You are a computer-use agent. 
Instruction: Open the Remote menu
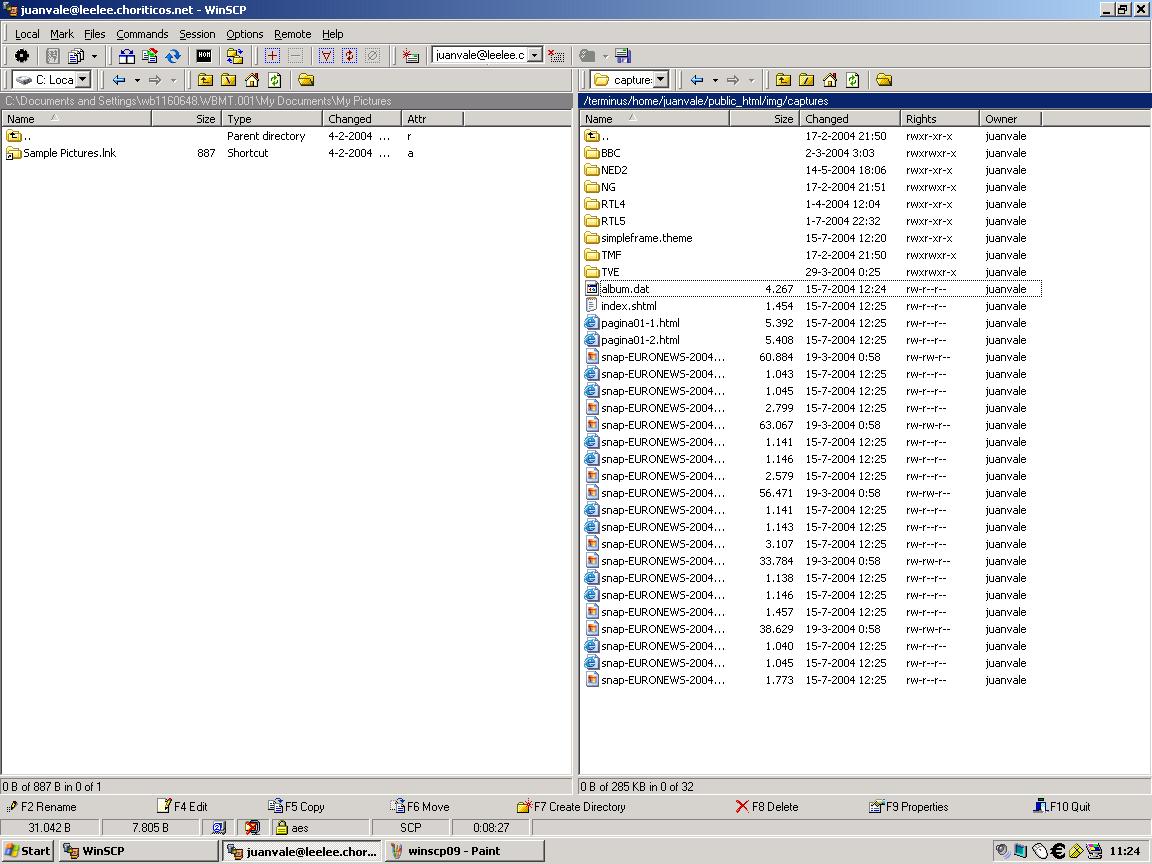[x=292, y=34]
